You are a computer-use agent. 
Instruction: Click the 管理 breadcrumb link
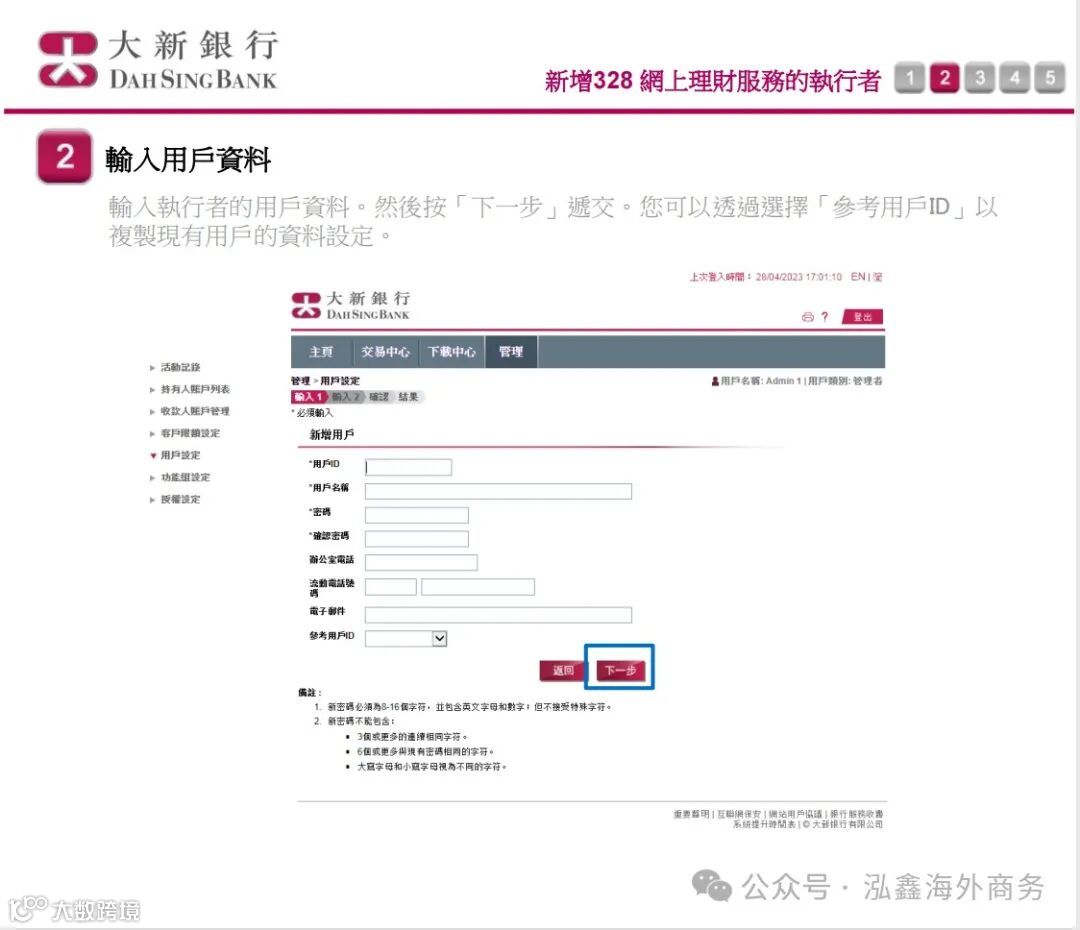(300, 381)
